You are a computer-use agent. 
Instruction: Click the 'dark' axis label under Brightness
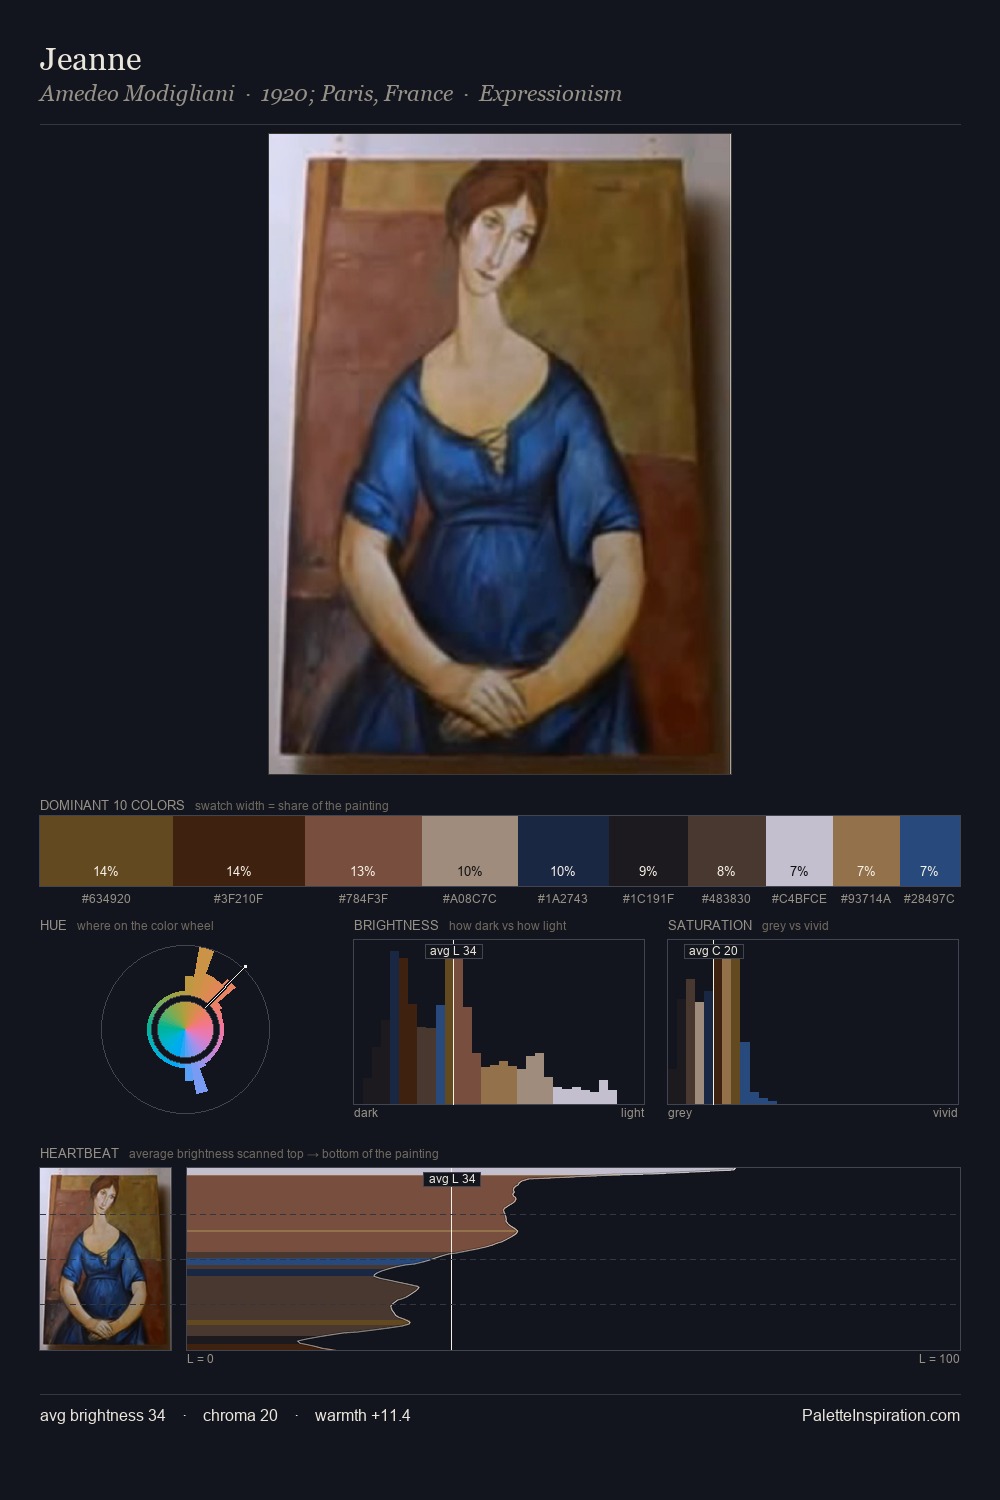click(366, 1112)
